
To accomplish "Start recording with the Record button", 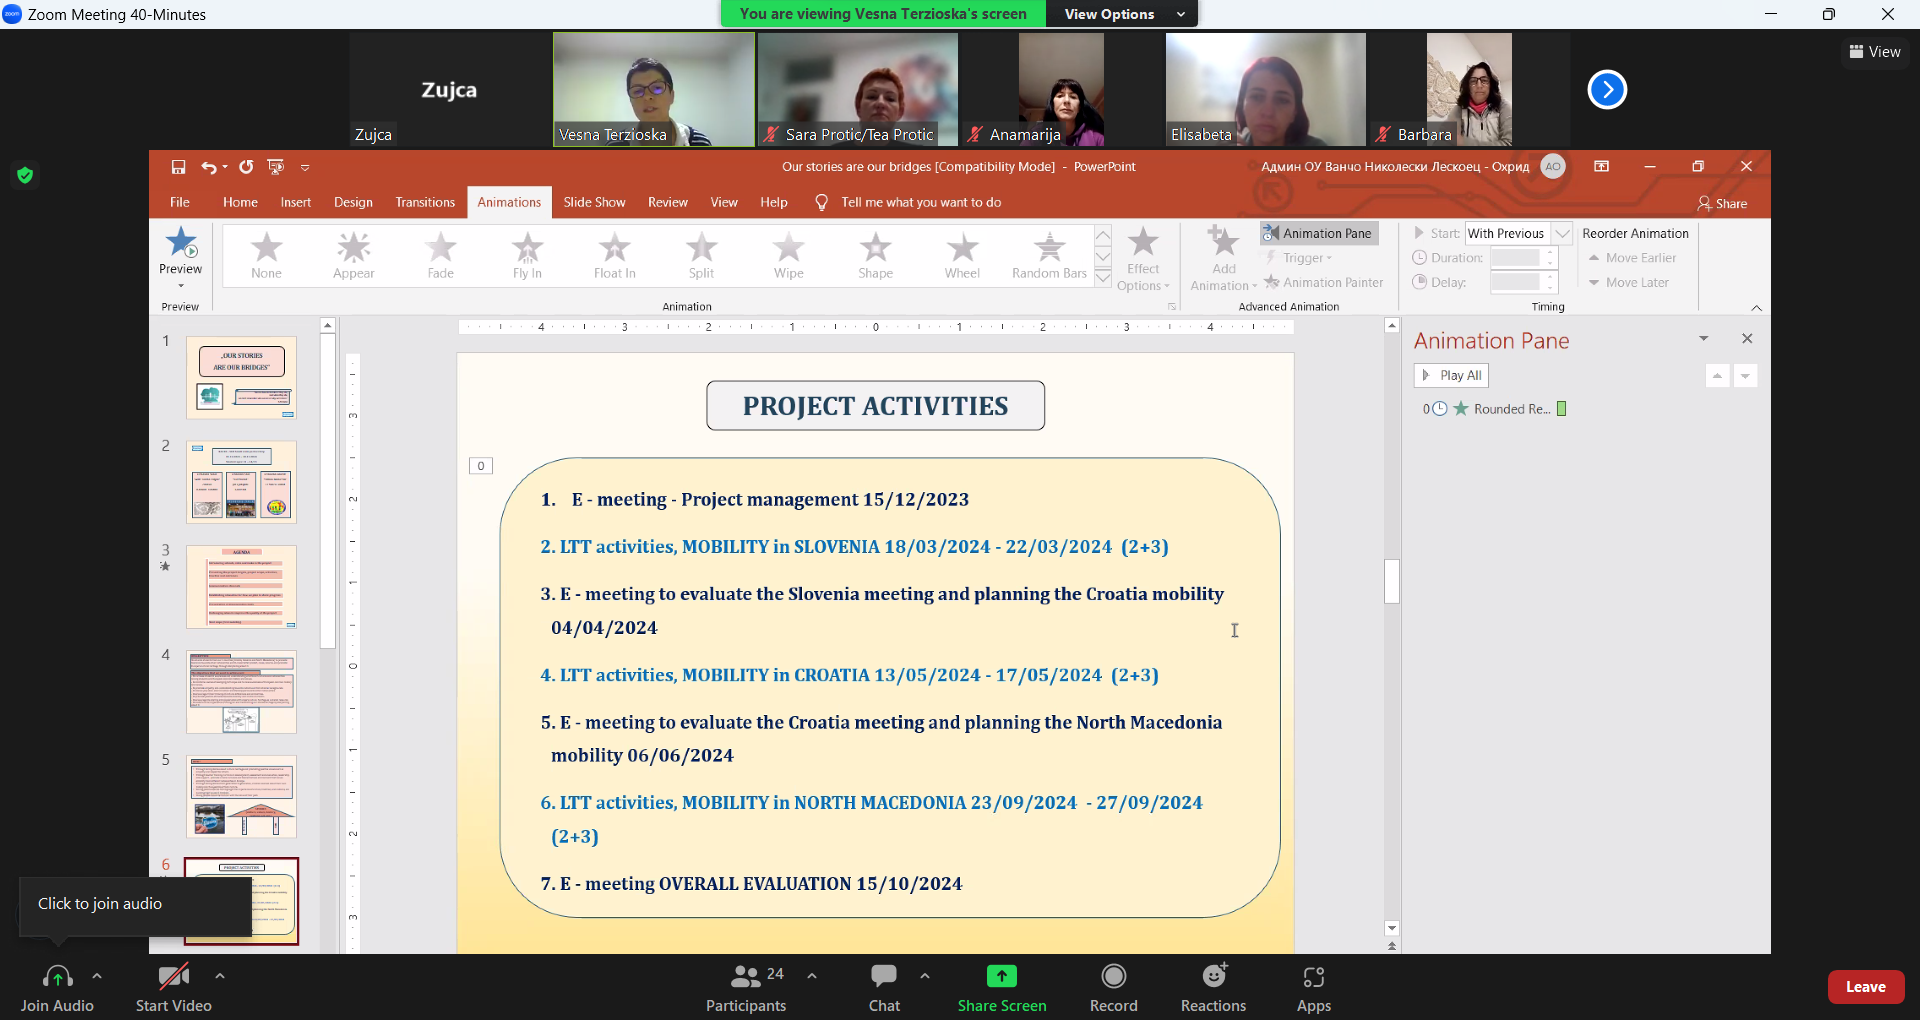I will pos(1113,988).
